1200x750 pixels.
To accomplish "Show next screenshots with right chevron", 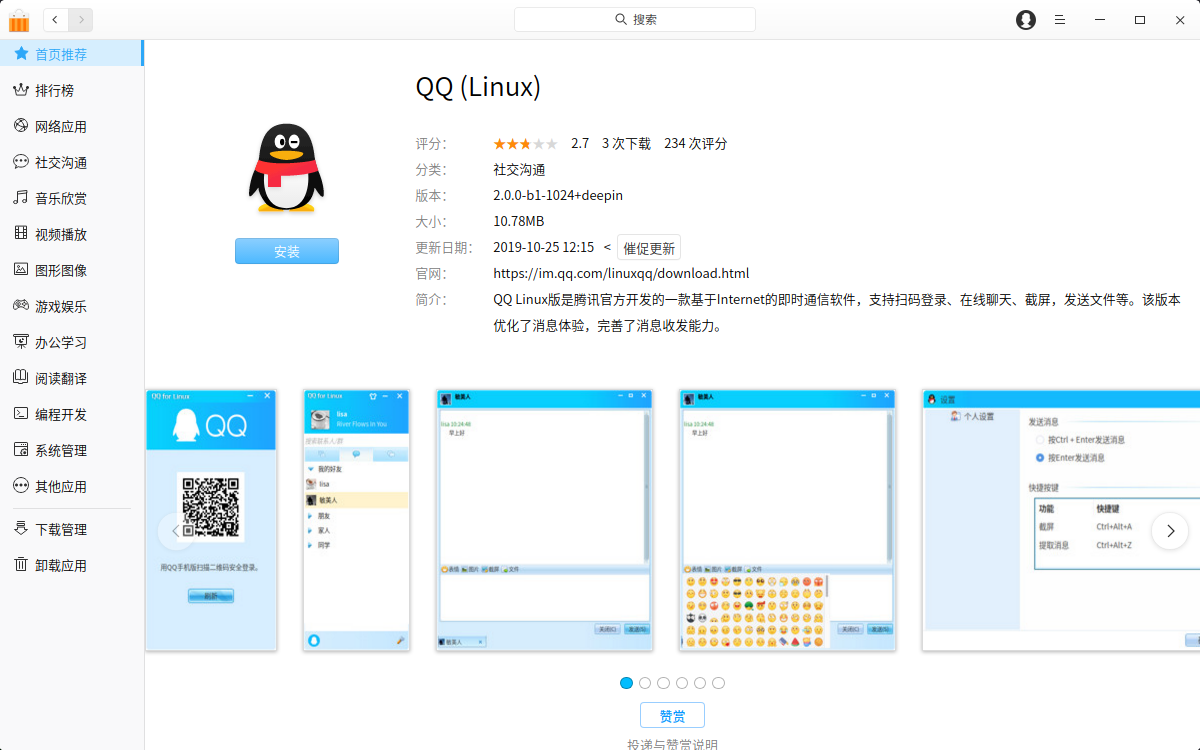I will tap(1170, 531).
